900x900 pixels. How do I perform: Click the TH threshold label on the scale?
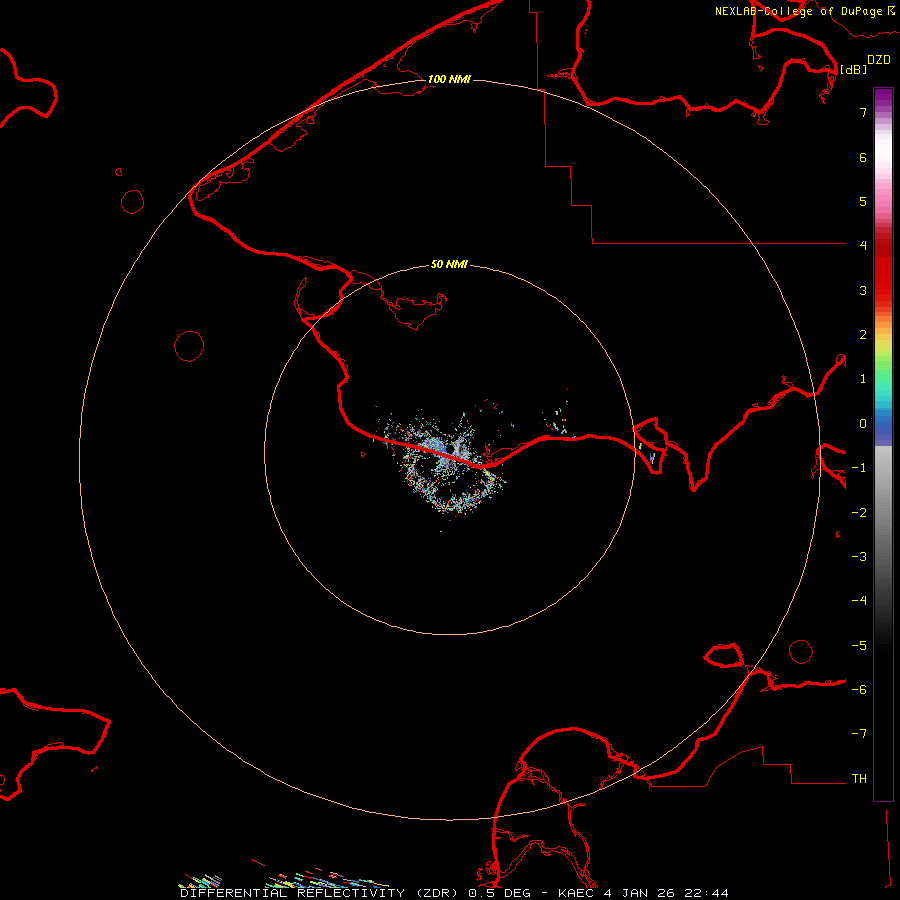click(x=859, y=779)
